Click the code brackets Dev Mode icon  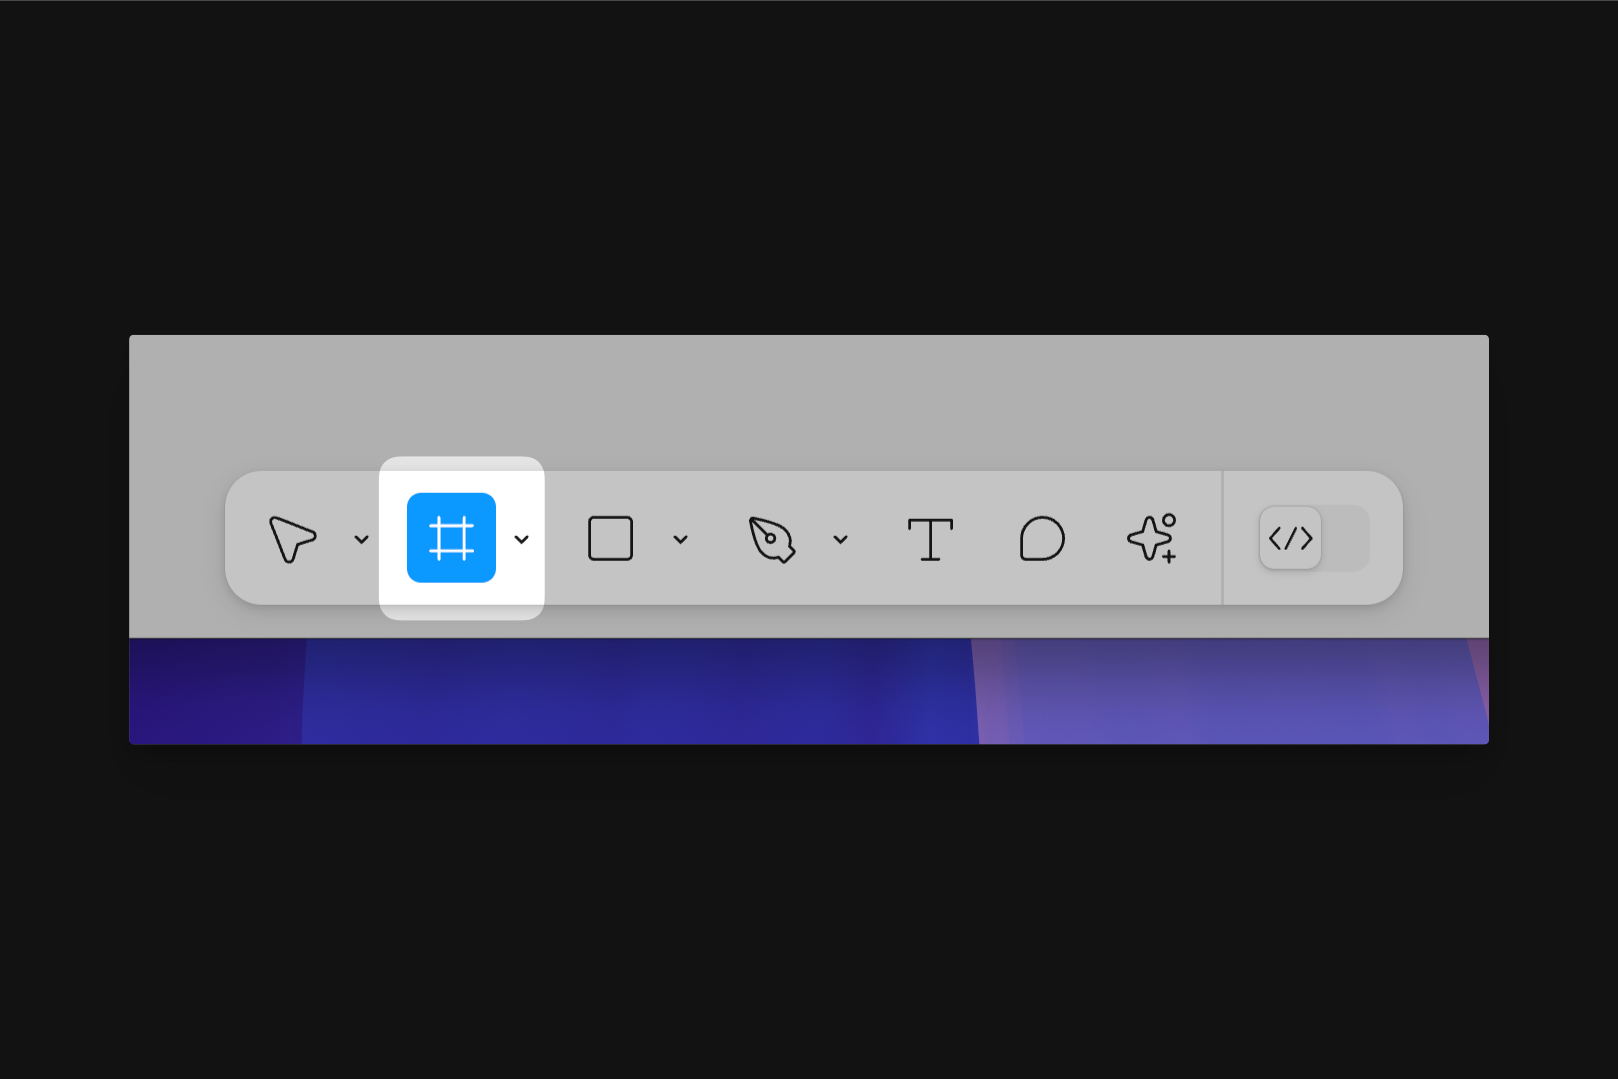(x=1290, y=539)
